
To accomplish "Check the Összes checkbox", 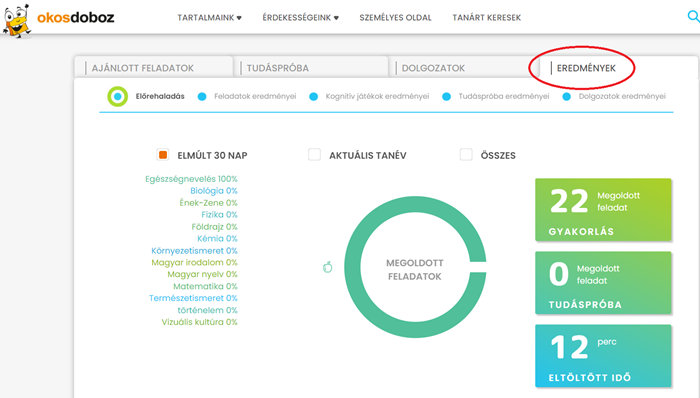I will [466, 155].
